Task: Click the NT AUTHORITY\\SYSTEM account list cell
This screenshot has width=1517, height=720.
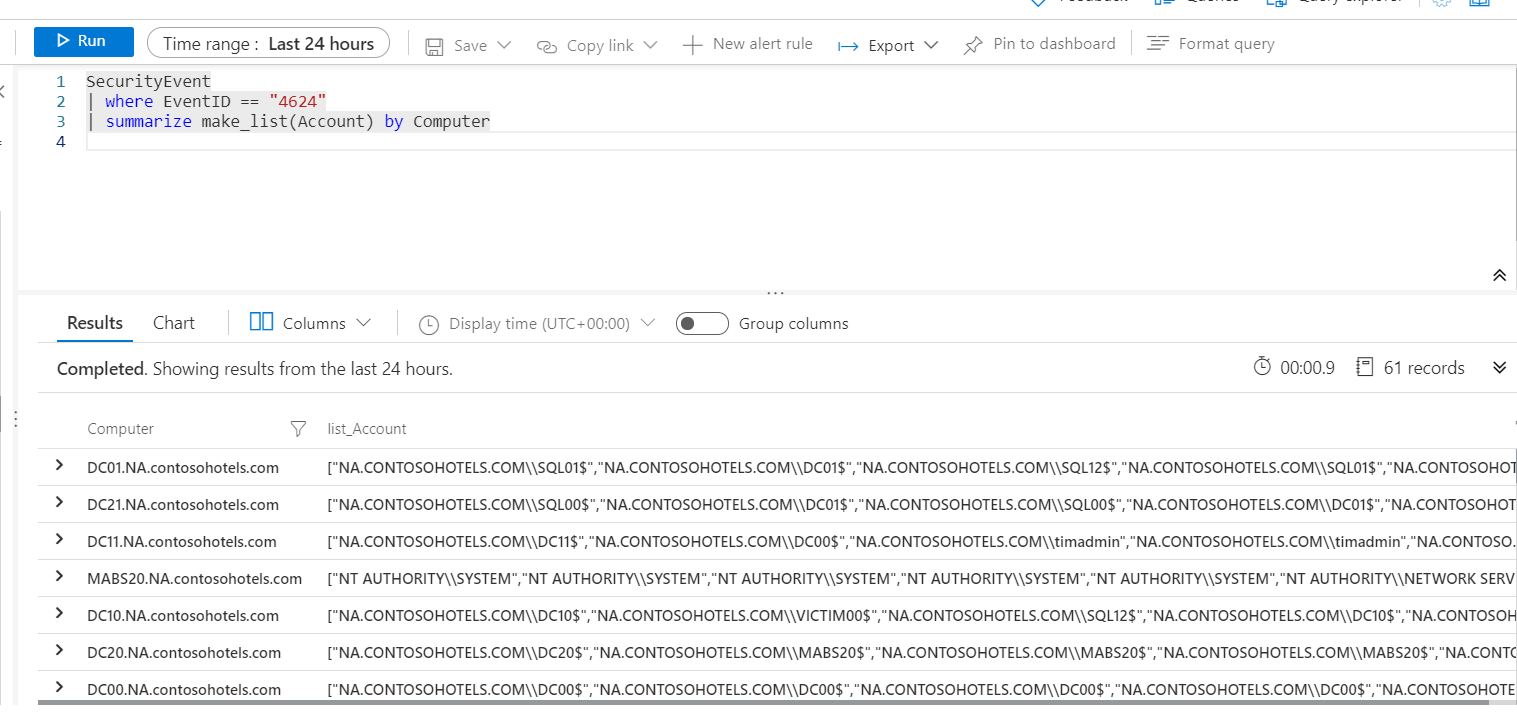Action: (921, 578)
